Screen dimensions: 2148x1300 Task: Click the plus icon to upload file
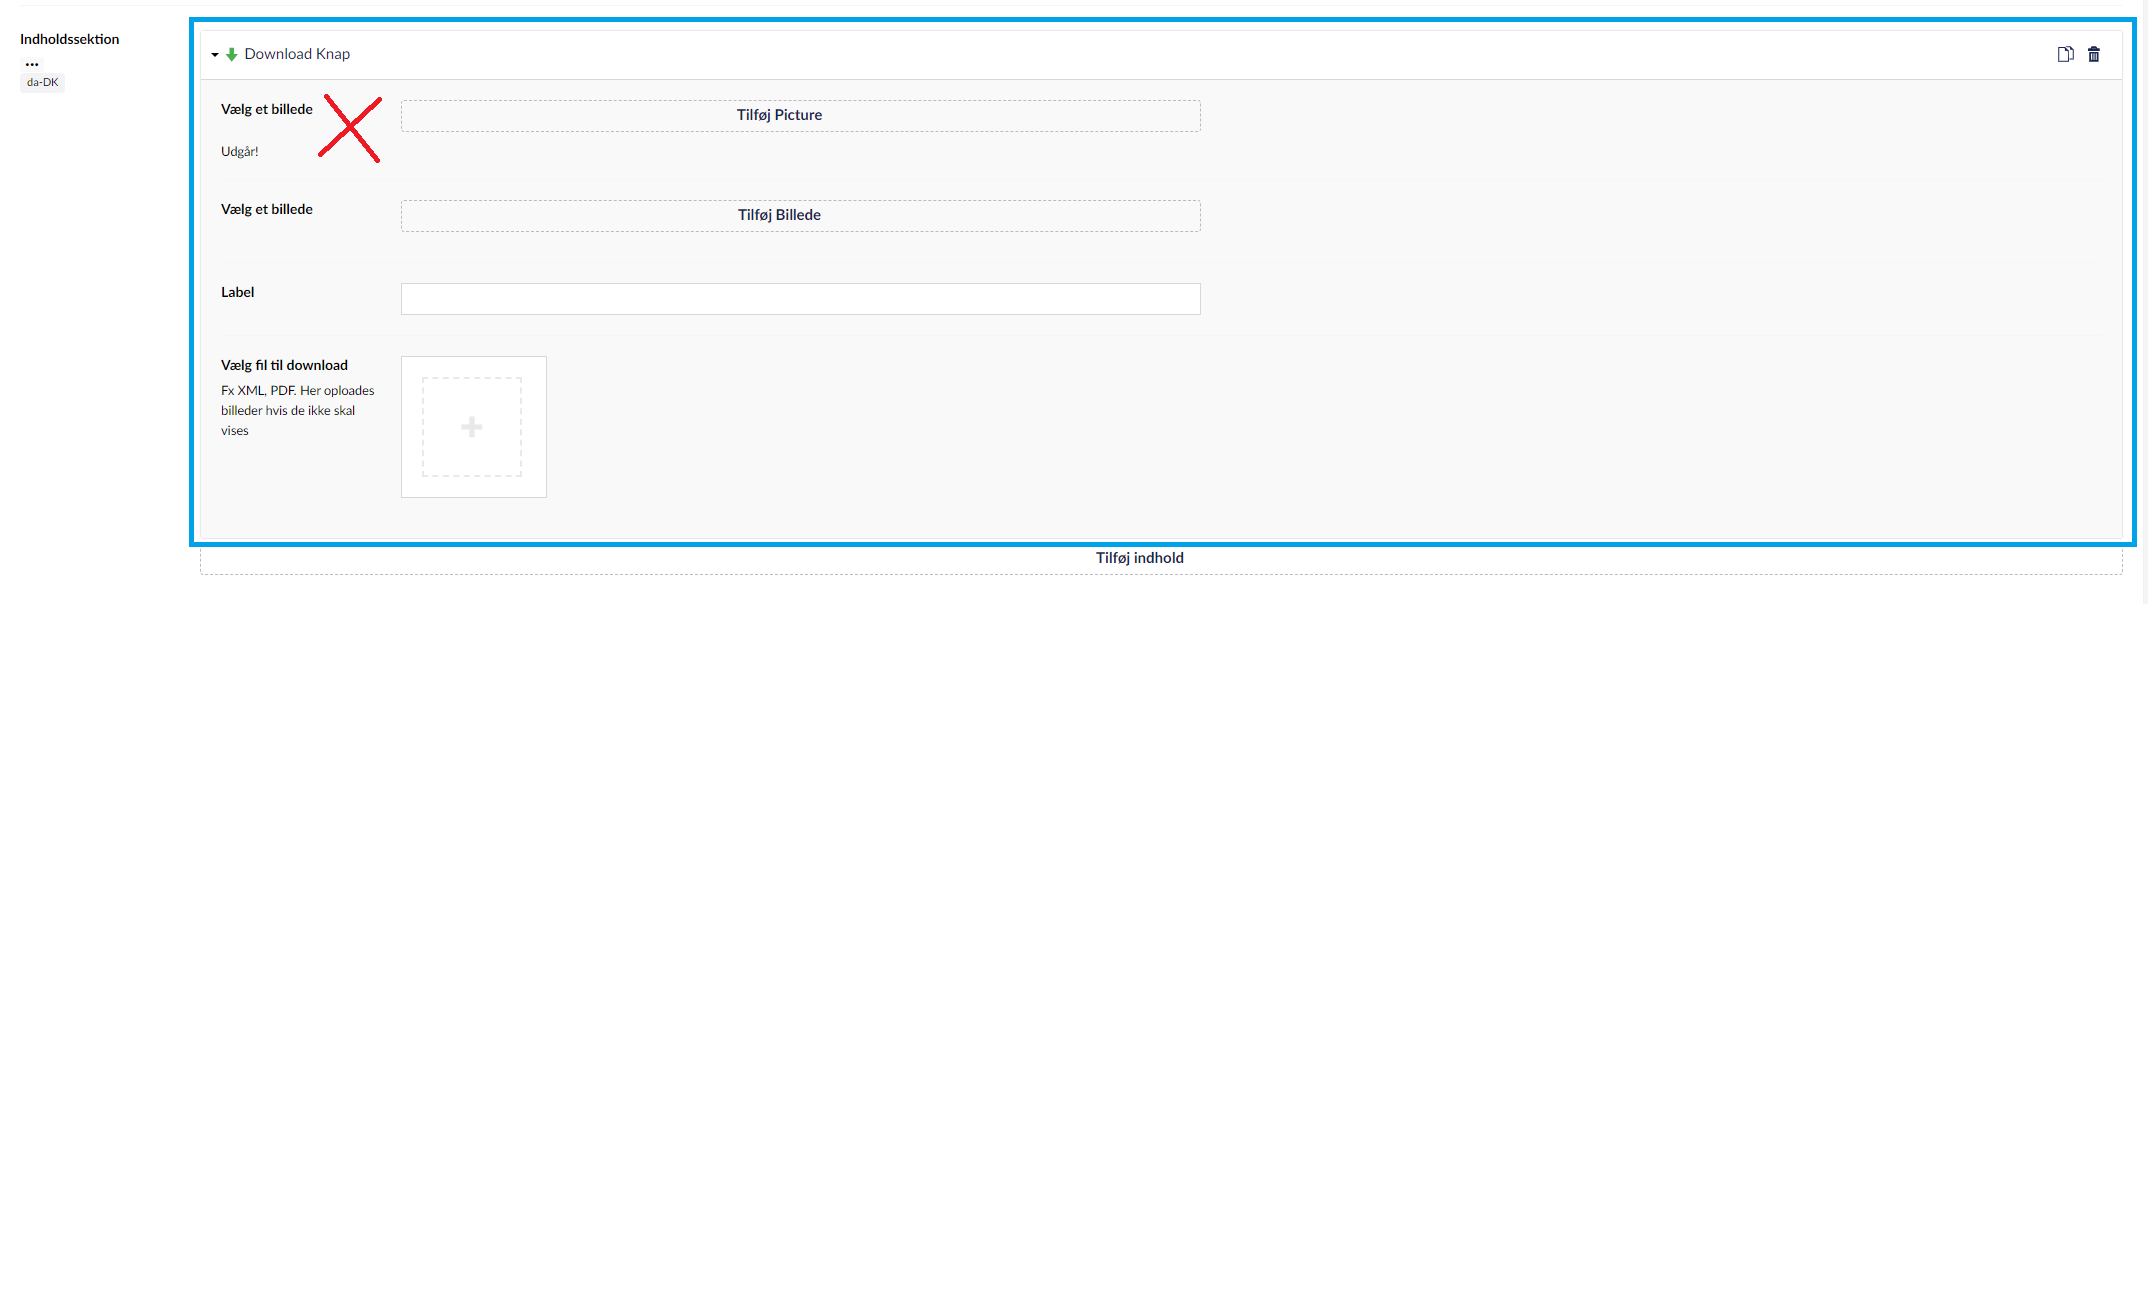[x=472, y=427]
